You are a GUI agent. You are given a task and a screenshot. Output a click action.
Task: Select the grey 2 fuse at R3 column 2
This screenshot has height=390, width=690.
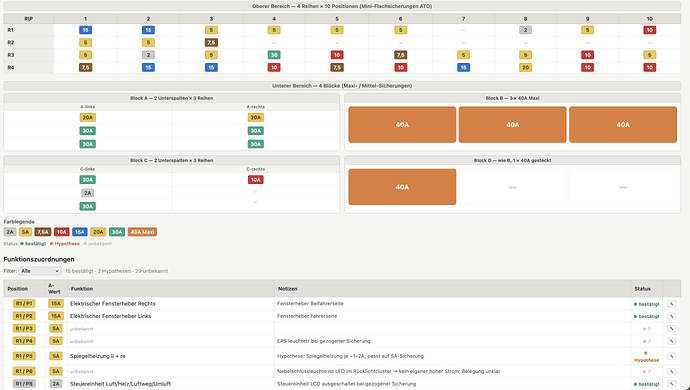148,55
